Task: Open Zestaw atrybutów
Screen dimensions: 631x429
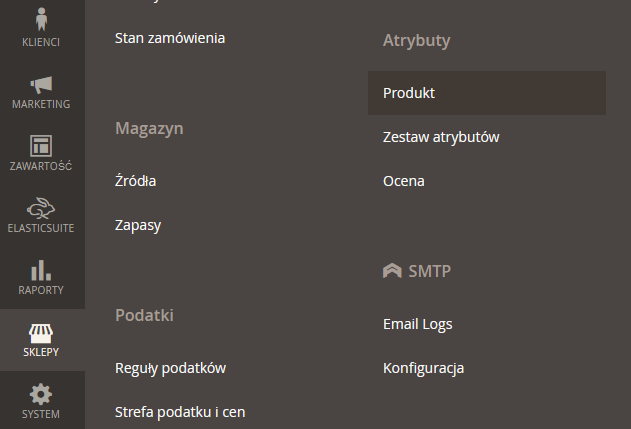Action: (441, 137)
